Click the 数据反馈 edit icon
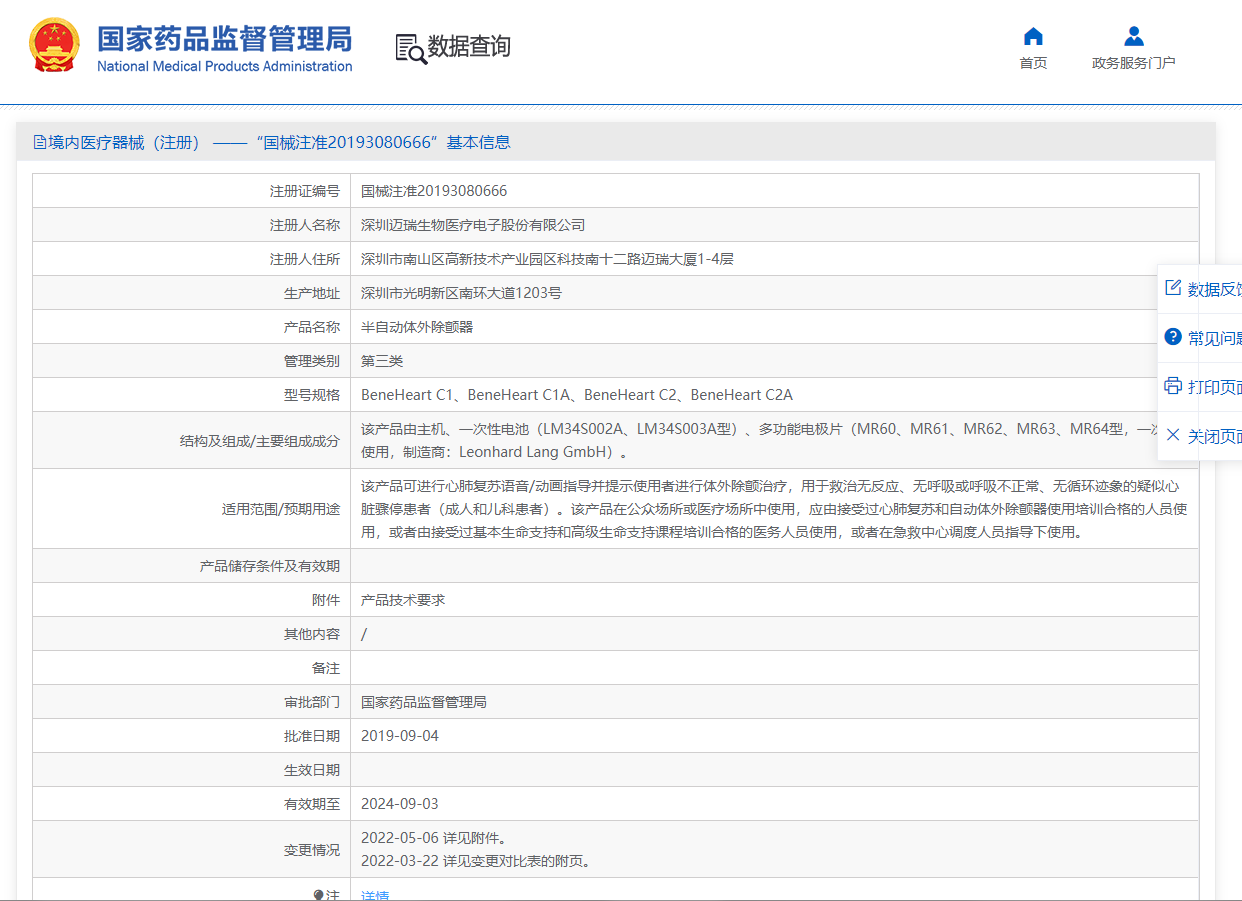The height and width of the screenshot is (901, 1242). tap(1173, 288)
